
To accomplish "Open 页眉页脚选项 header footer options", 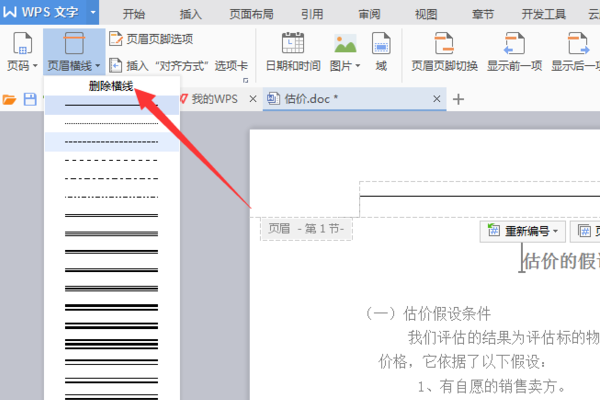I will [x=151, y=39].
